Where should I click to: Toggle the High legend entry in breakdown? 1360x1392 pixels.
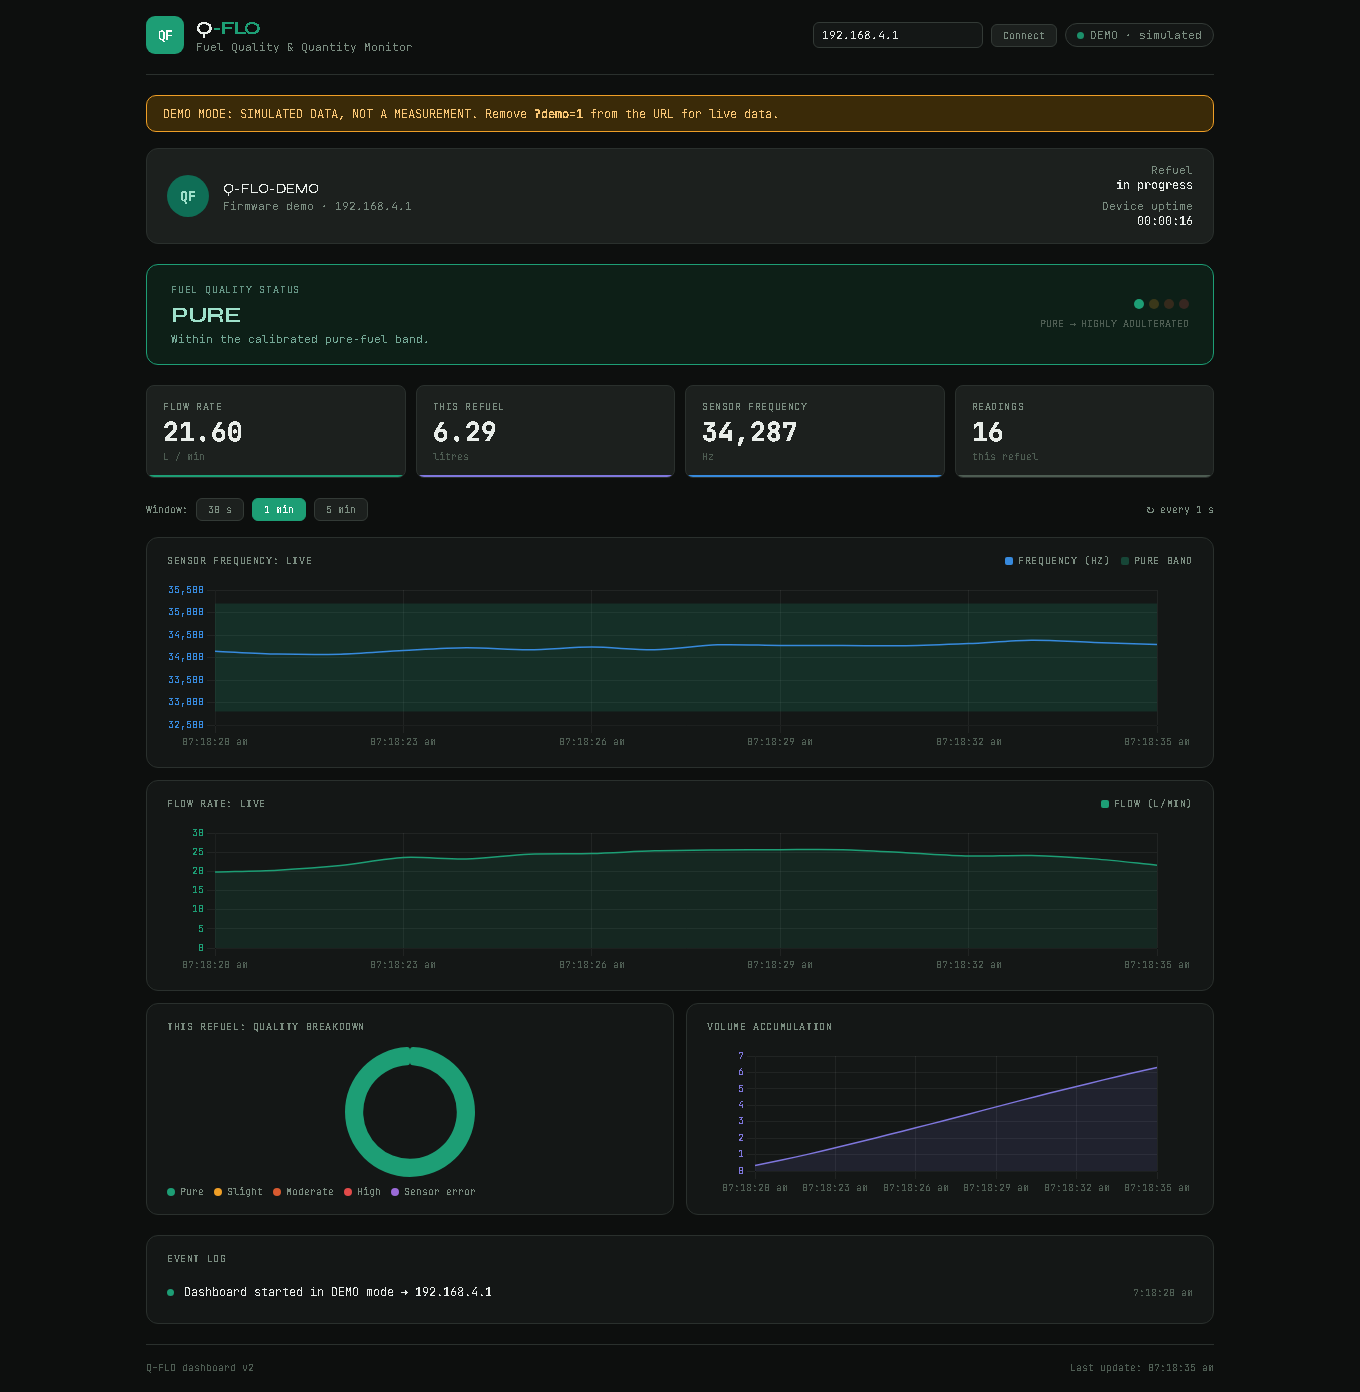362,1192
